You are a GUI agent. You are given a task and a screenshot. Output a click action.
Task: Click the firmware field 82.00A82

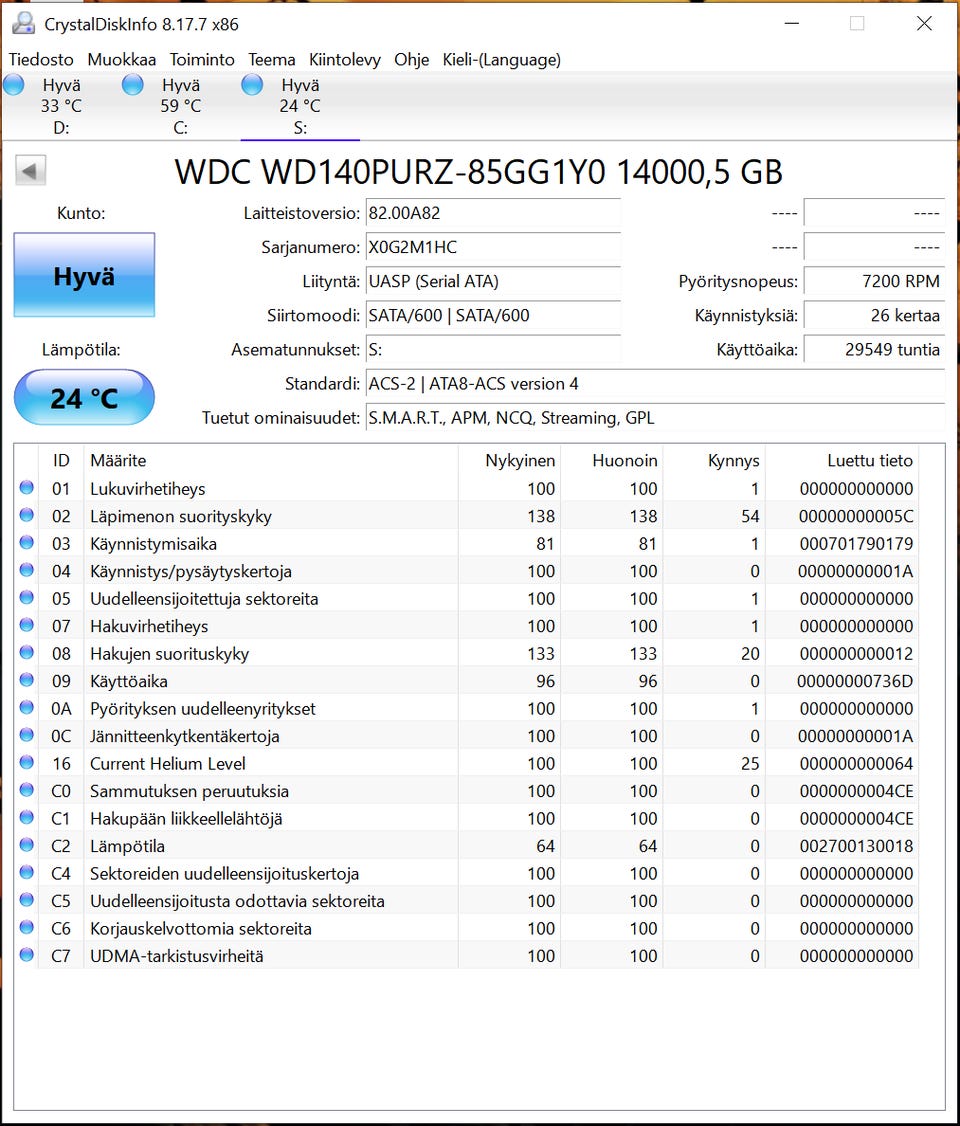493,213
